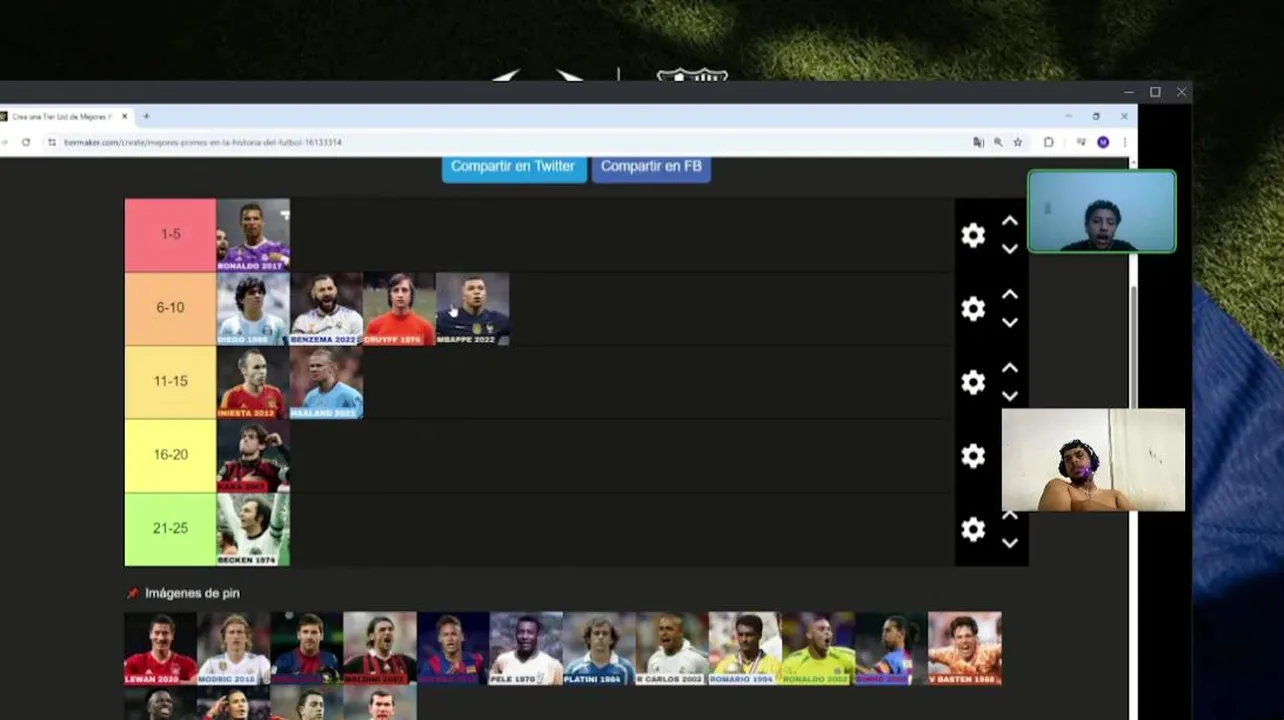Select the Diego 1986 image

[253, 309]
